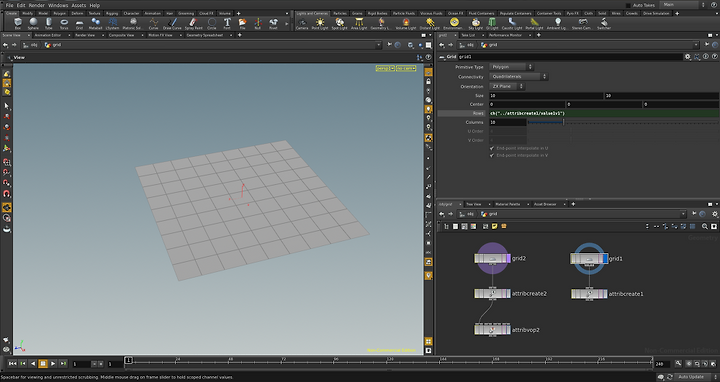Select the Platonic Solids shelf tool
This screenshot has width=720, height=382.
133,23
